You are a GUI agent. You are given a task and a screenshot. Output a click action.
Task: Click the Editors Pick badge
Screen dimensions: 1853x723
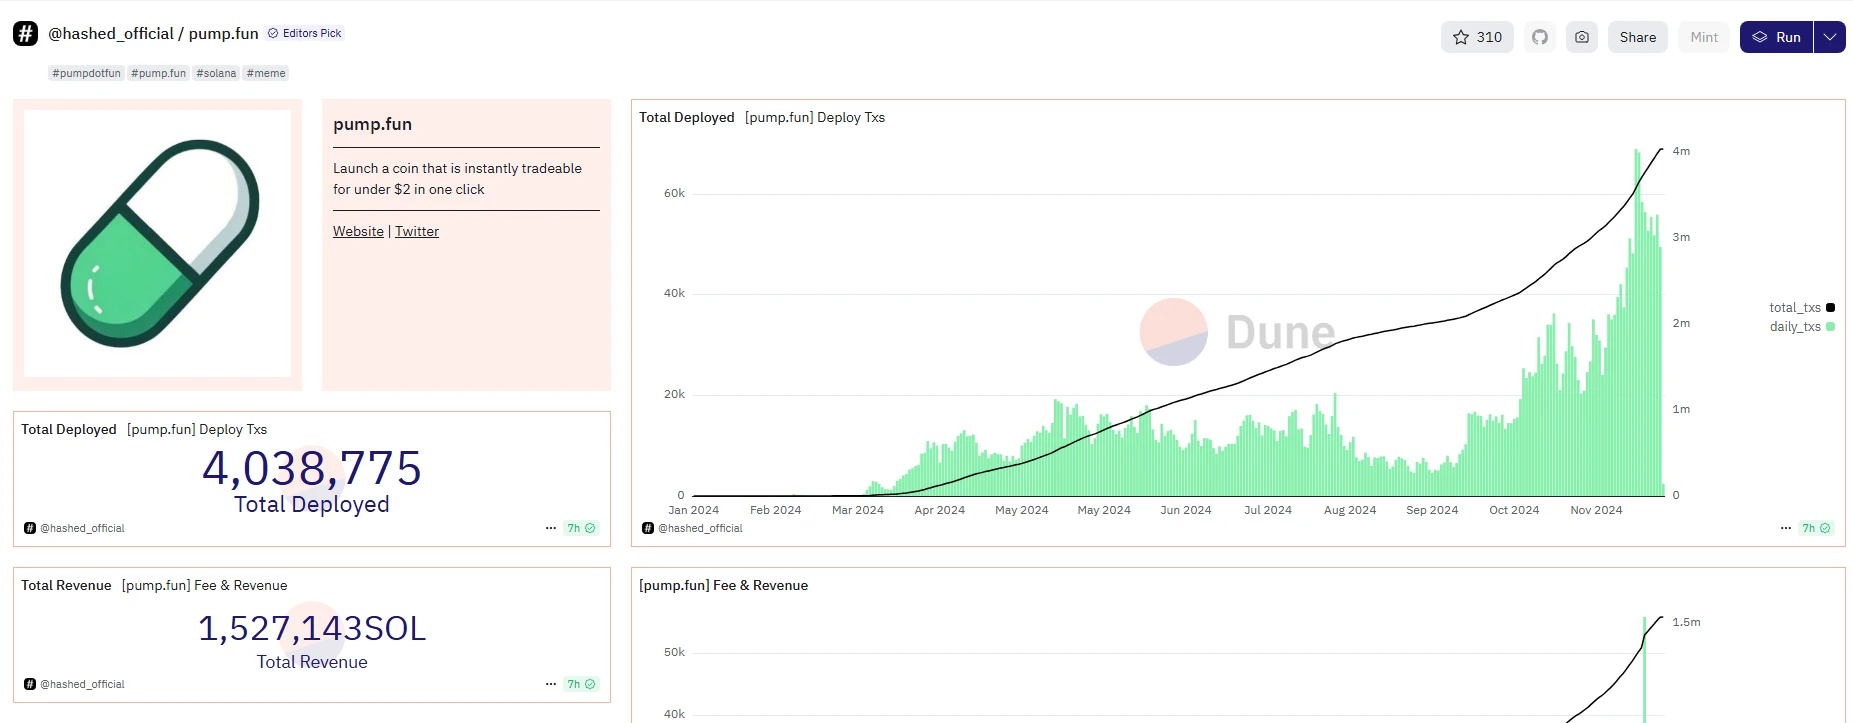305,33
